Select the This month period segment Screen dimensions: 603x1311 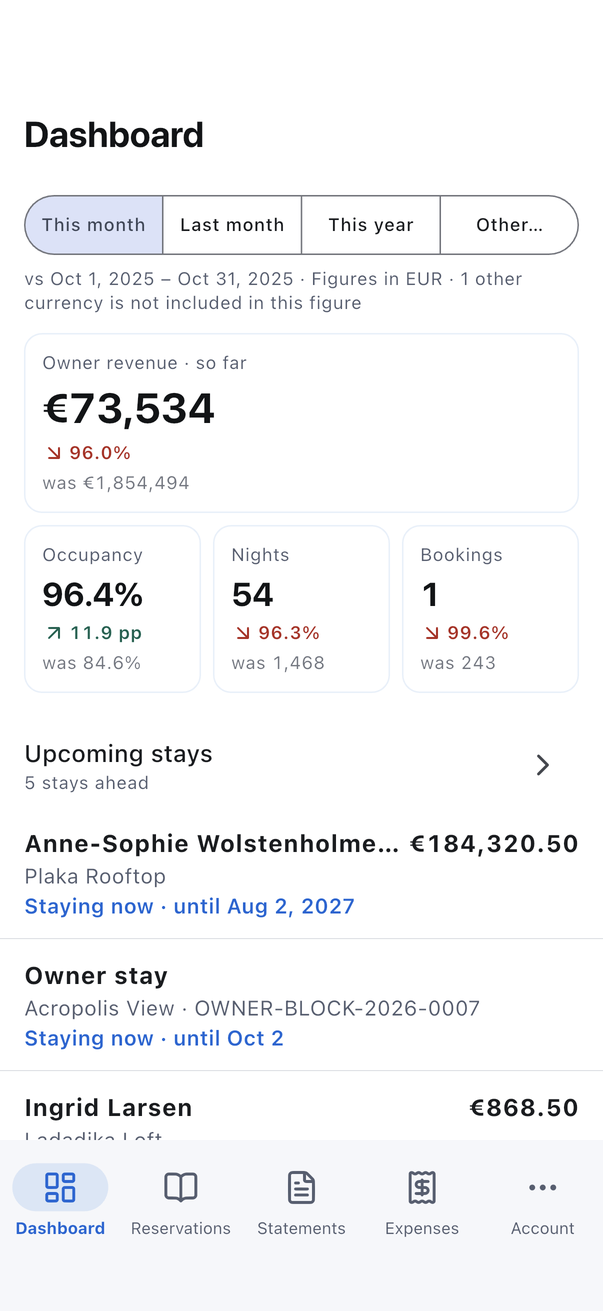click(x=94, y=225)
